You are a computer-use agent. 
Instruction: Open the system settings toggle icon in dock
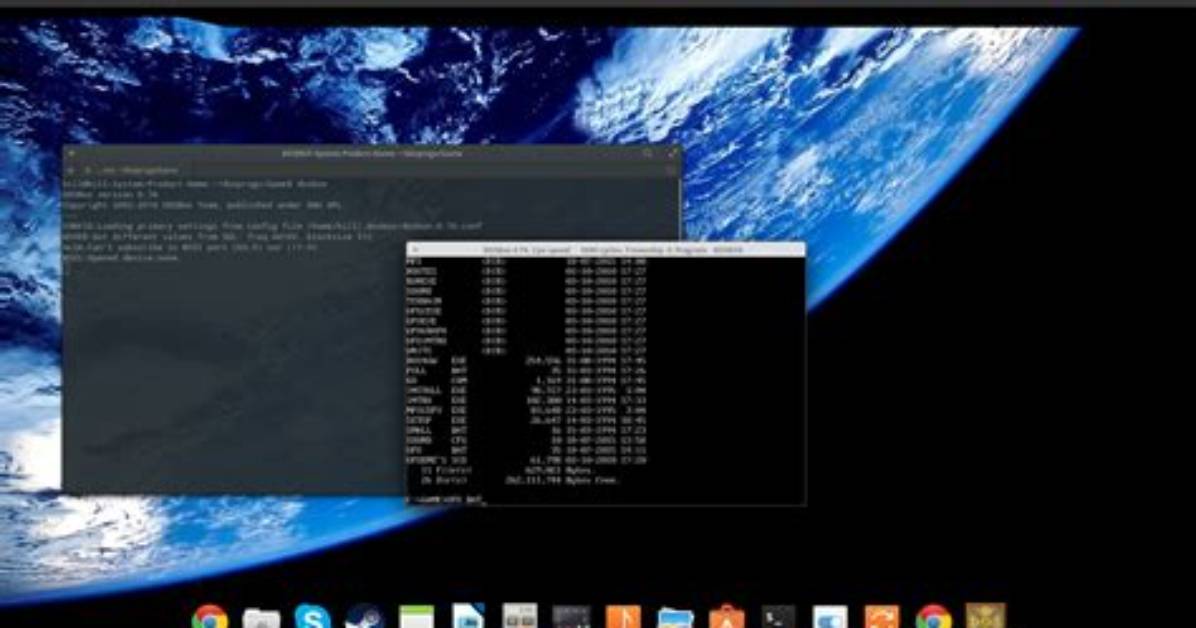coord(830,617)
